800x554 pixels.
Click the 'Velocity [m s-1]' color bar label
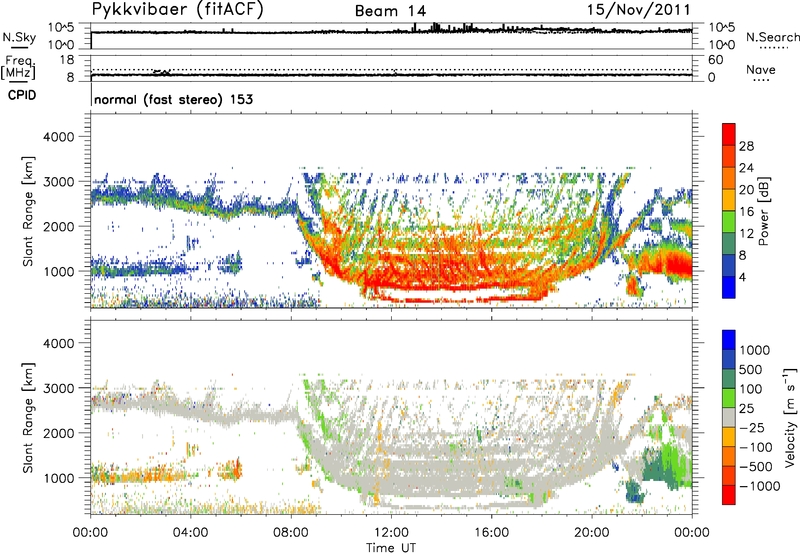point(789,417)
